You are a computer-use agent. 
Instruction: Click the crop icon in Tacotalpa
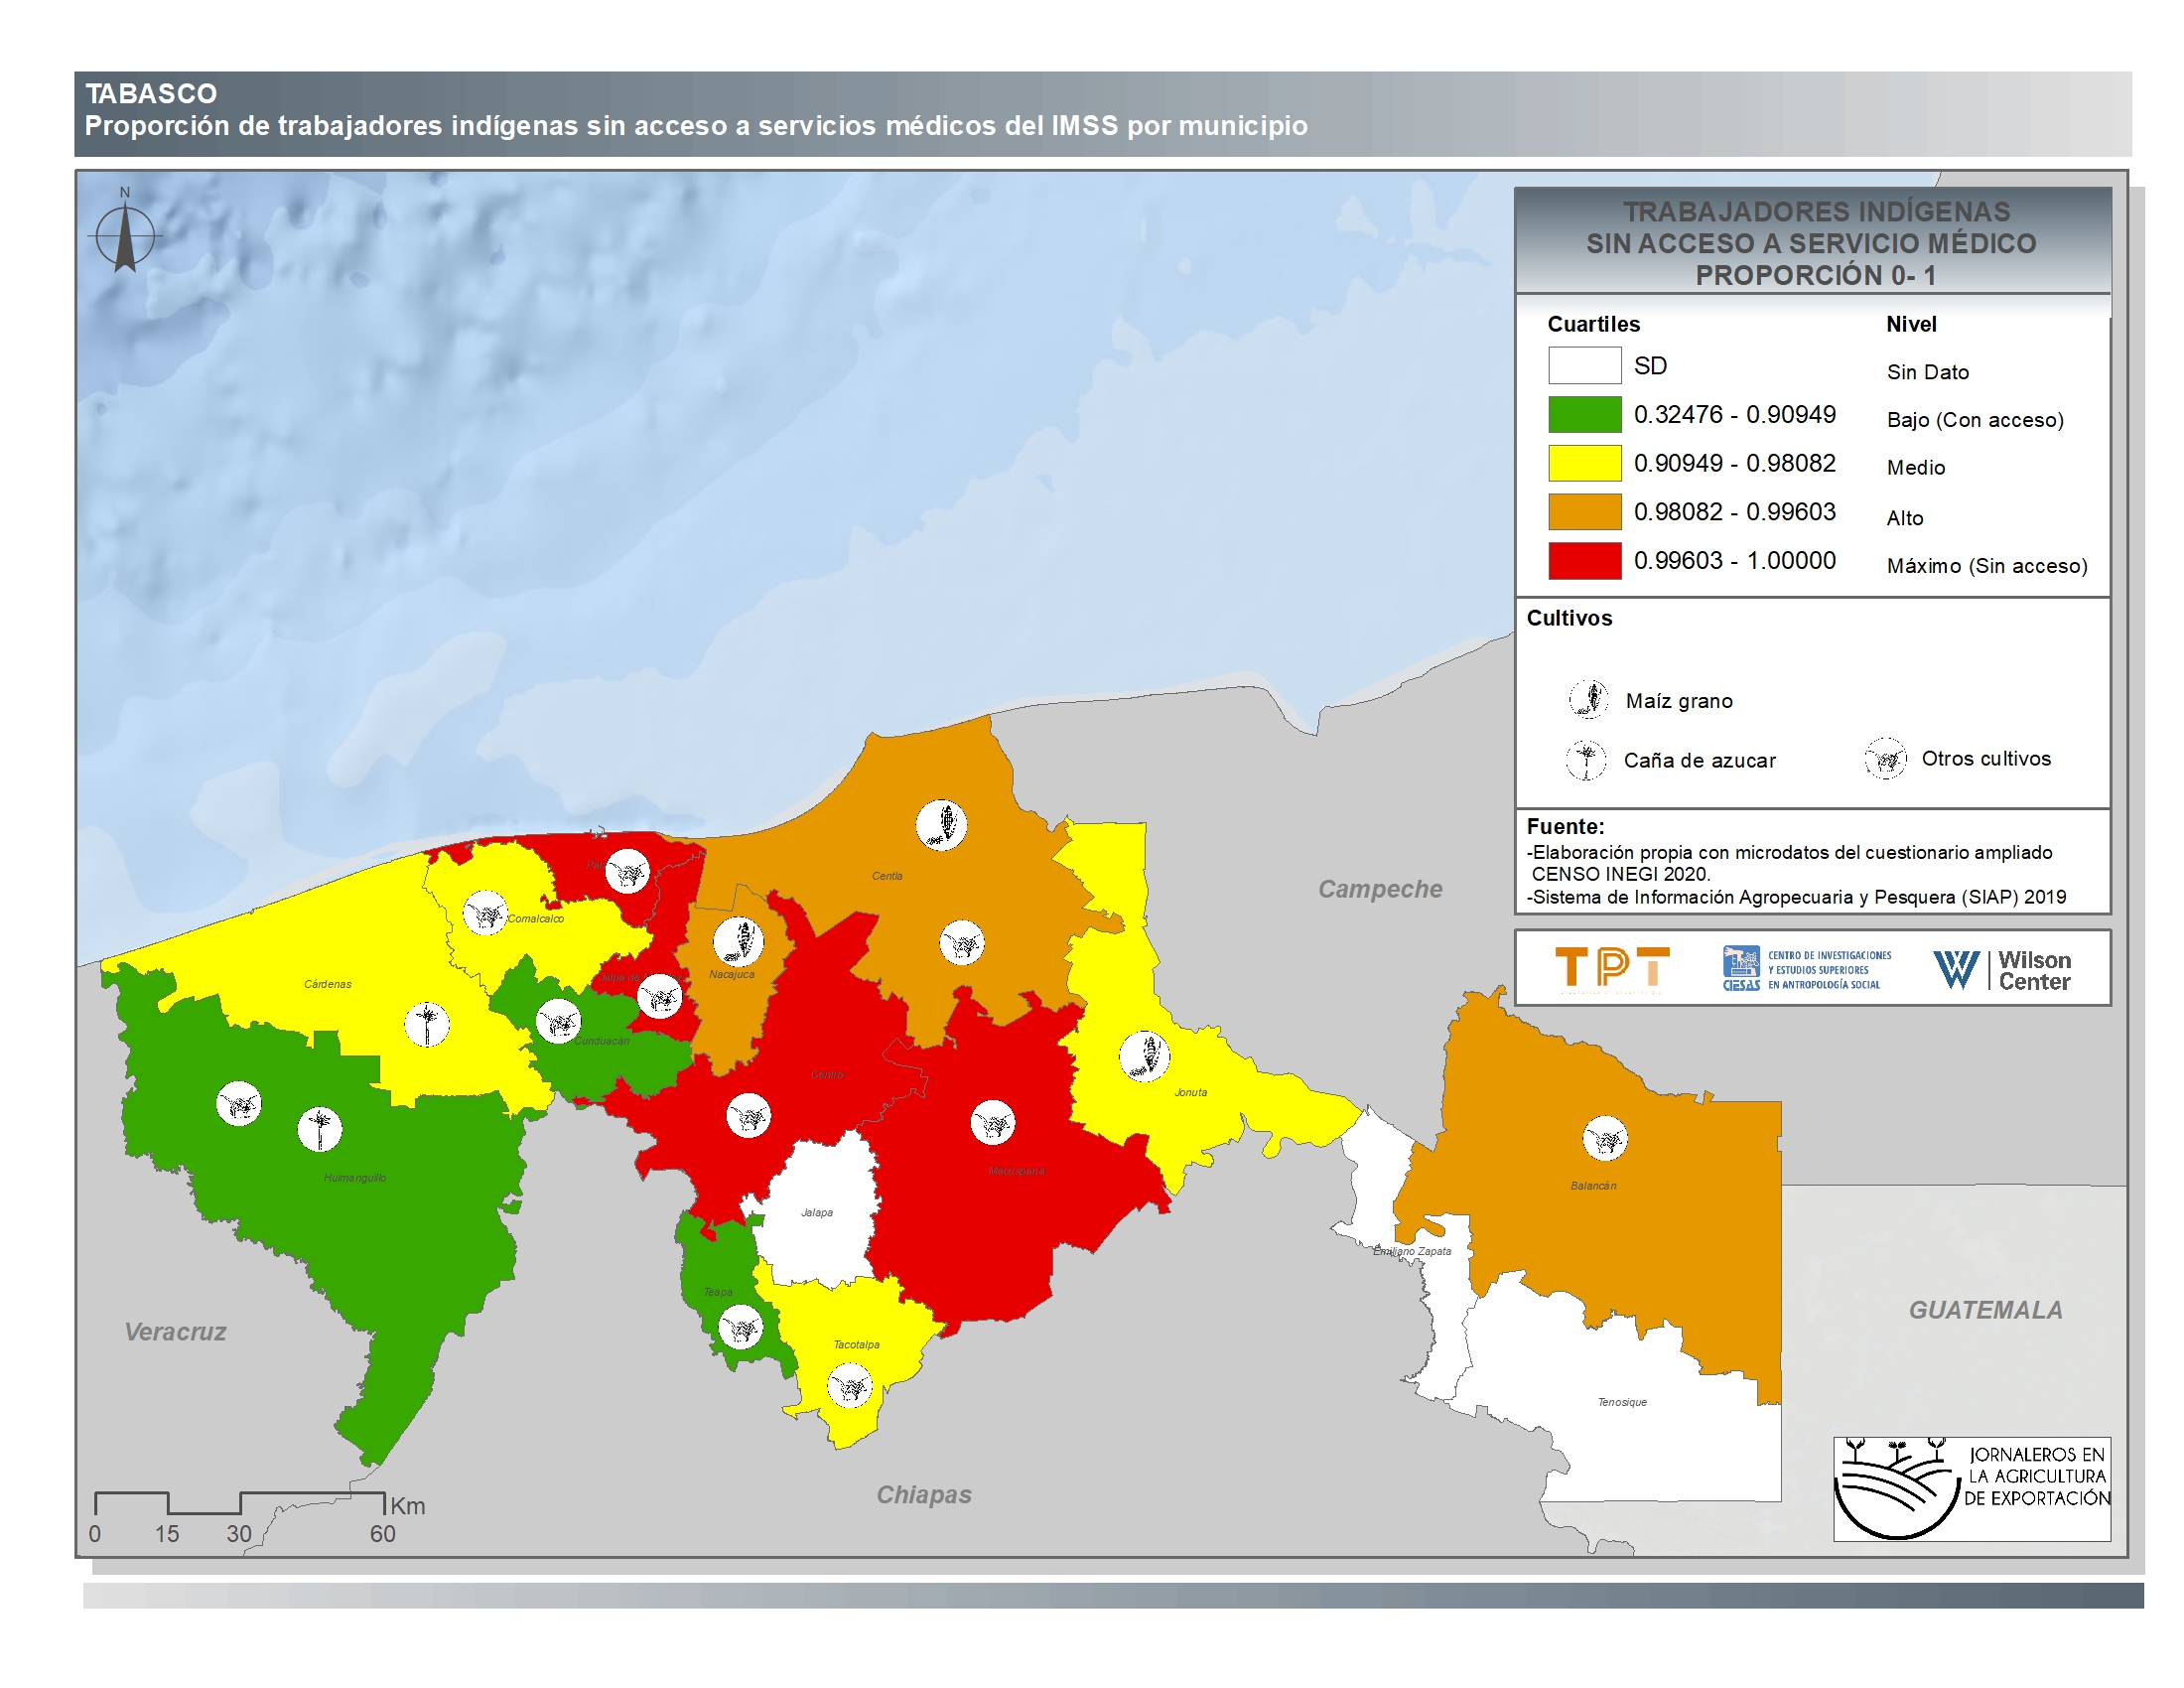click(850, 1386)
